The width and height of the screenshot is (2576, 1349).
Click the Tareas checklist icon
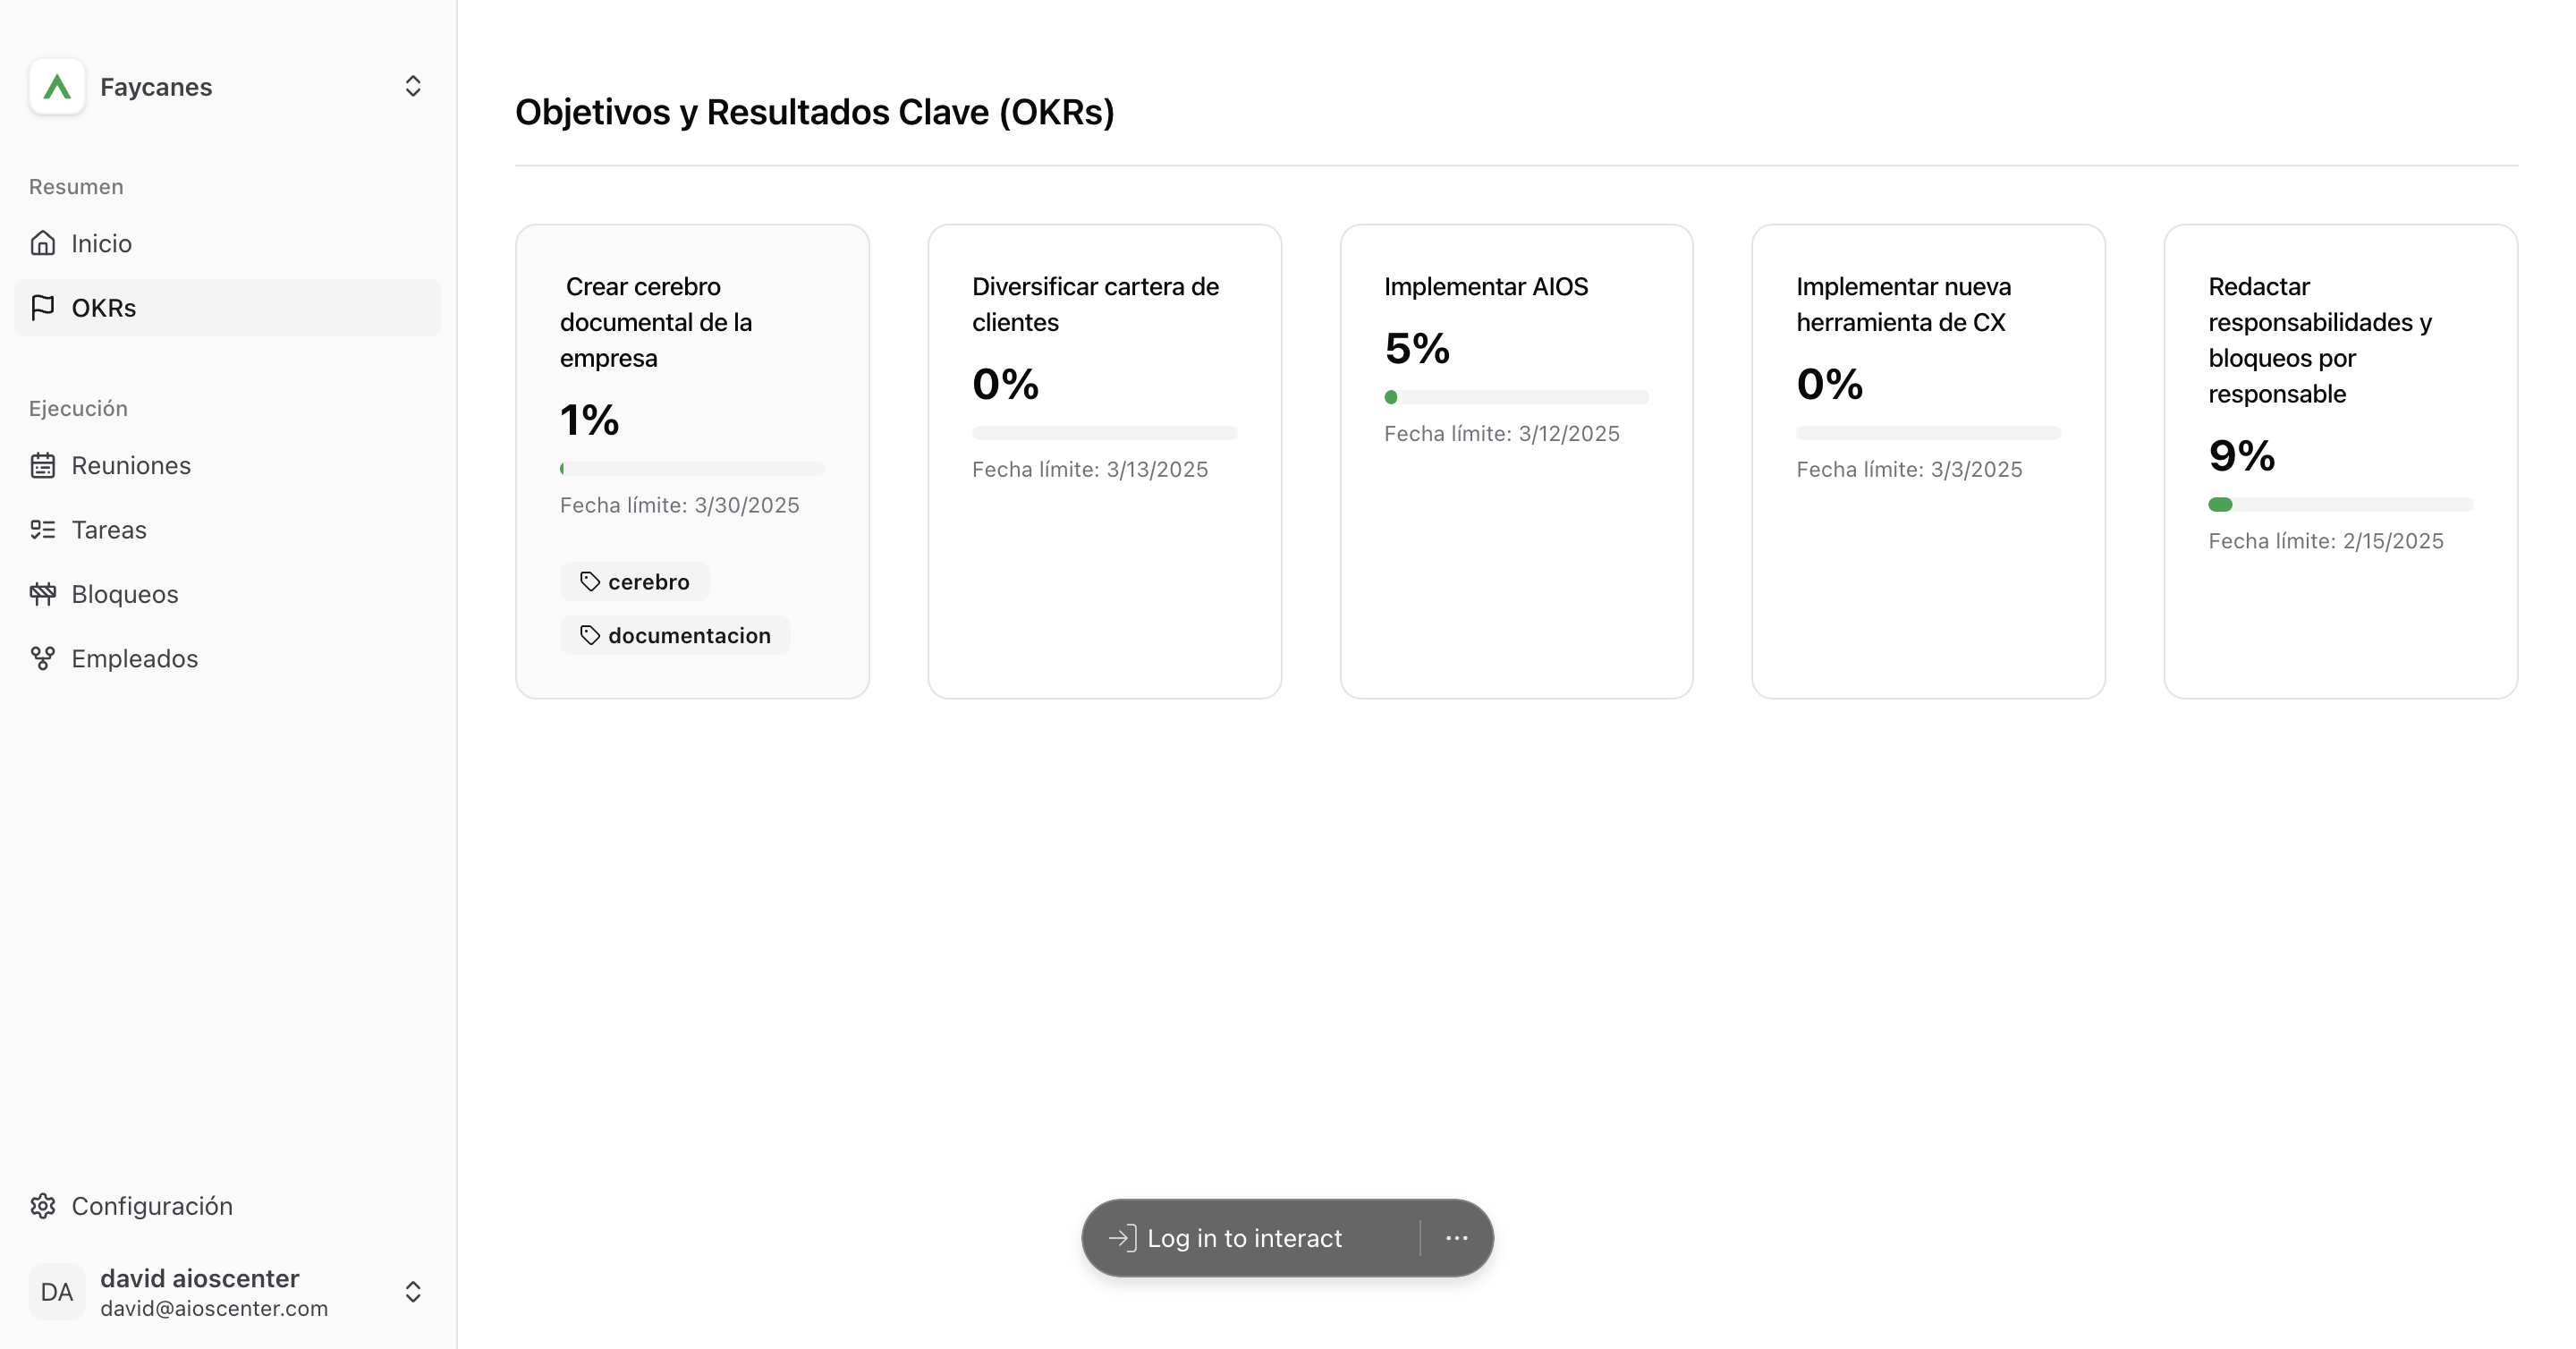(43, 530)
